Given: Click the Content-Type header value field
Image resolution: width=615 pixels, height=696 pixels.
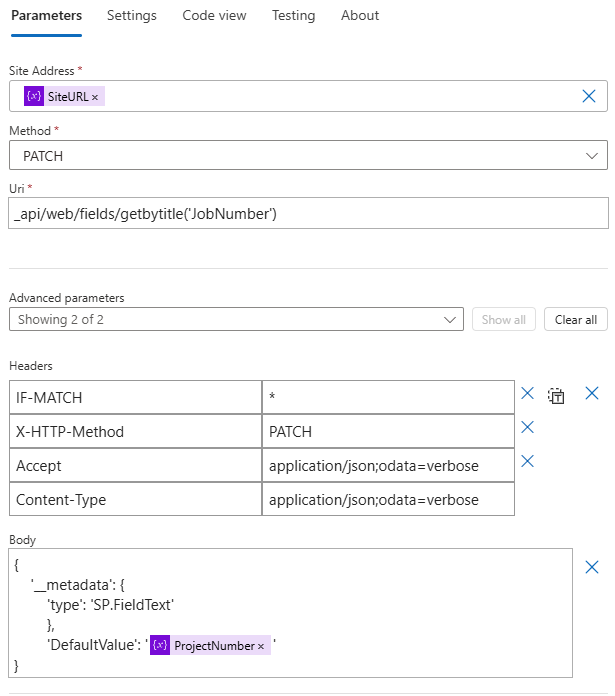Looking at the screenshot, I should coord(388,499).
